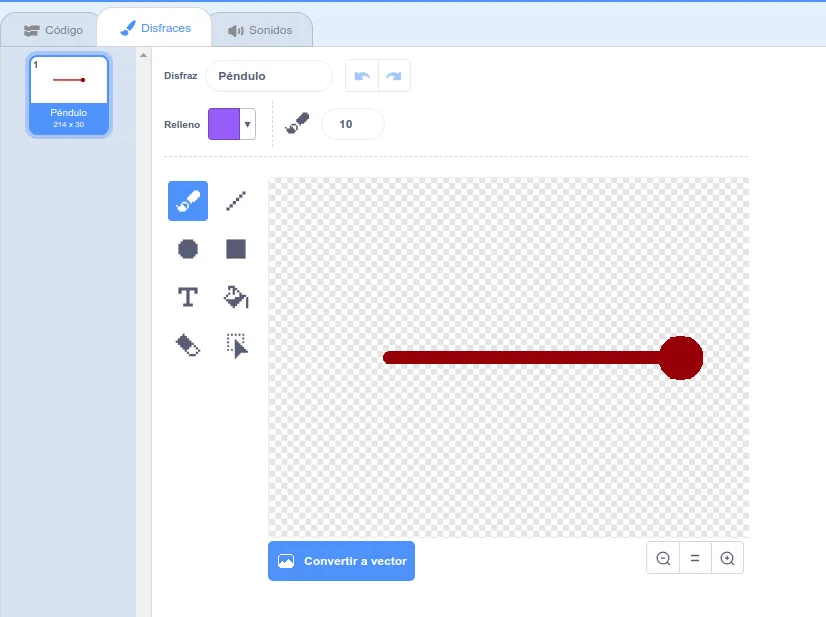Select the Rectangle tool
The image size is (826, 617).
coord(235,249)
